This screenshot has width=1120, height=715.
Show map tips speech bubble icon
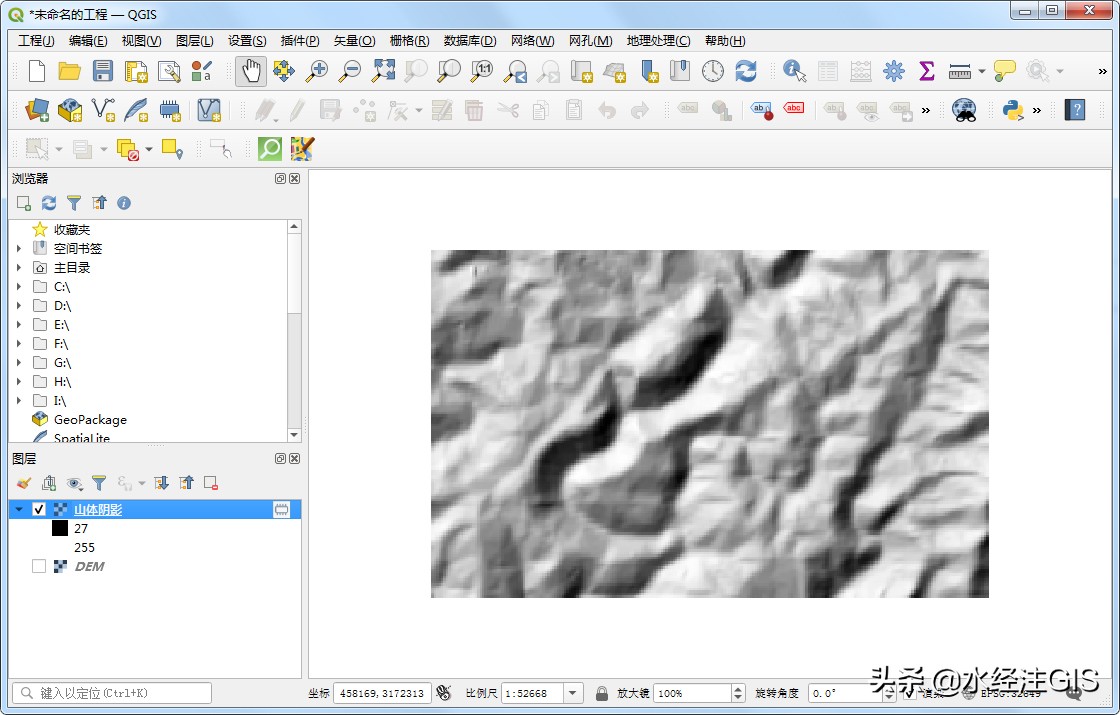pos(1004,71)
